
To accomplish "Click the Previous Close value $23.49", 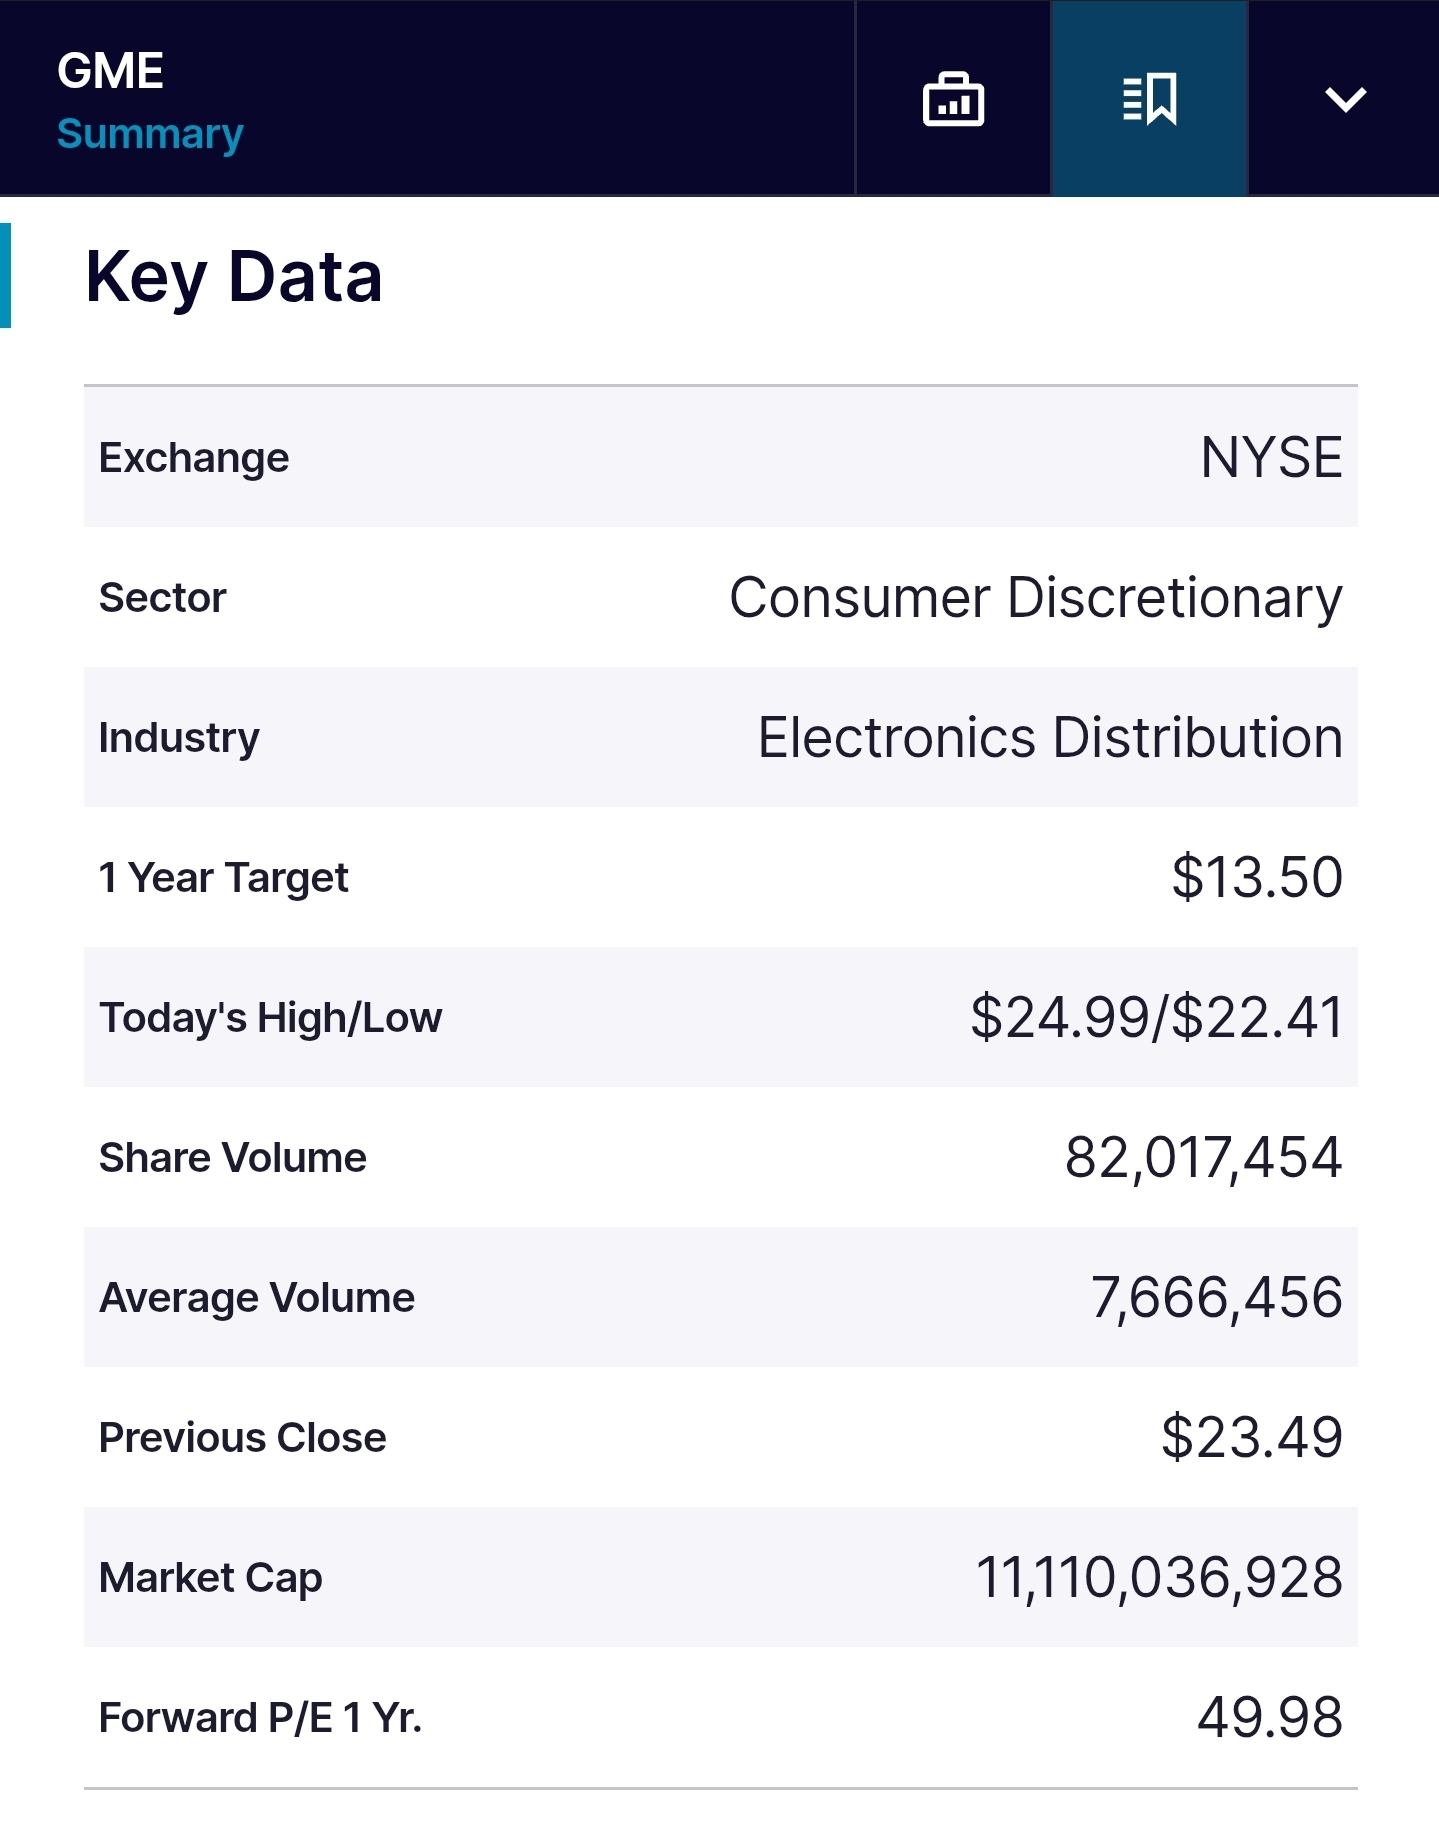I will [x=1251, y=1438].
